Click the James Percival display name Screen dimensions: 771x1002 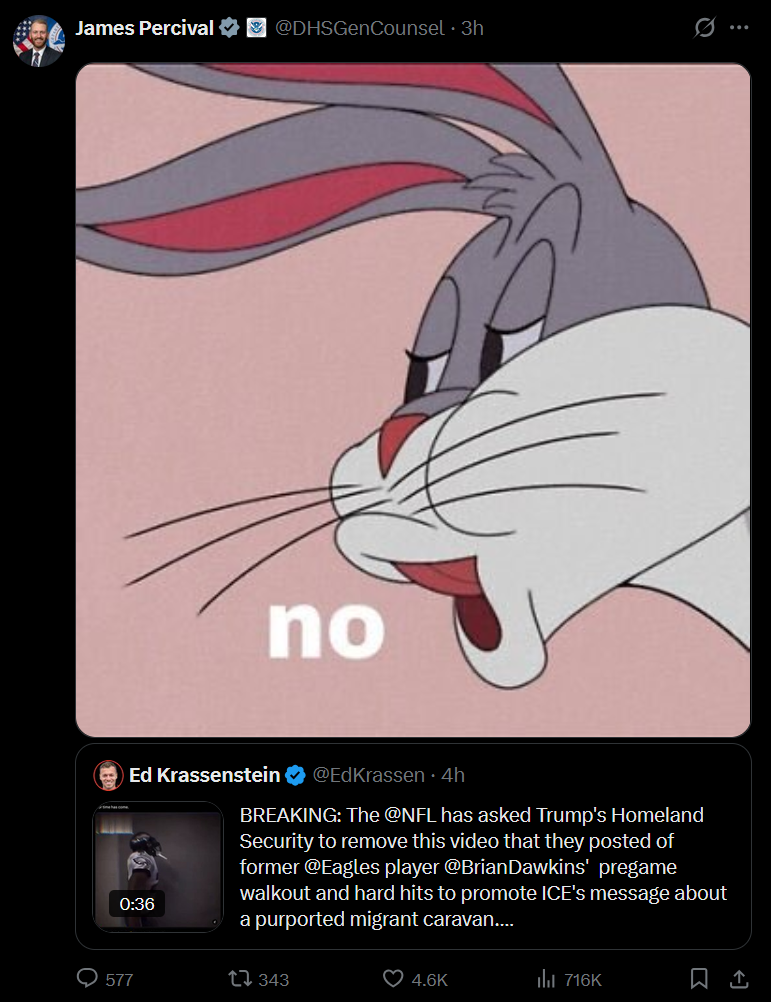(x=144, y=28)
